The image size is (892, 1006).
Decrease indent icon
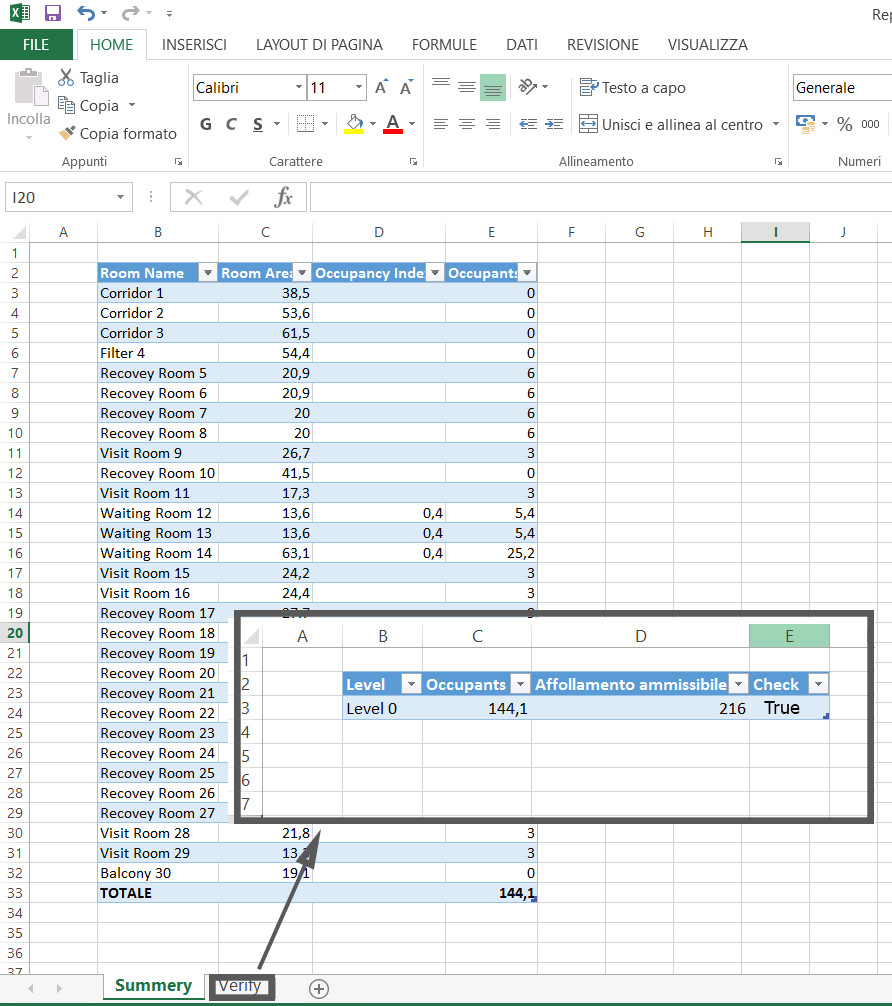pos(528,124)
